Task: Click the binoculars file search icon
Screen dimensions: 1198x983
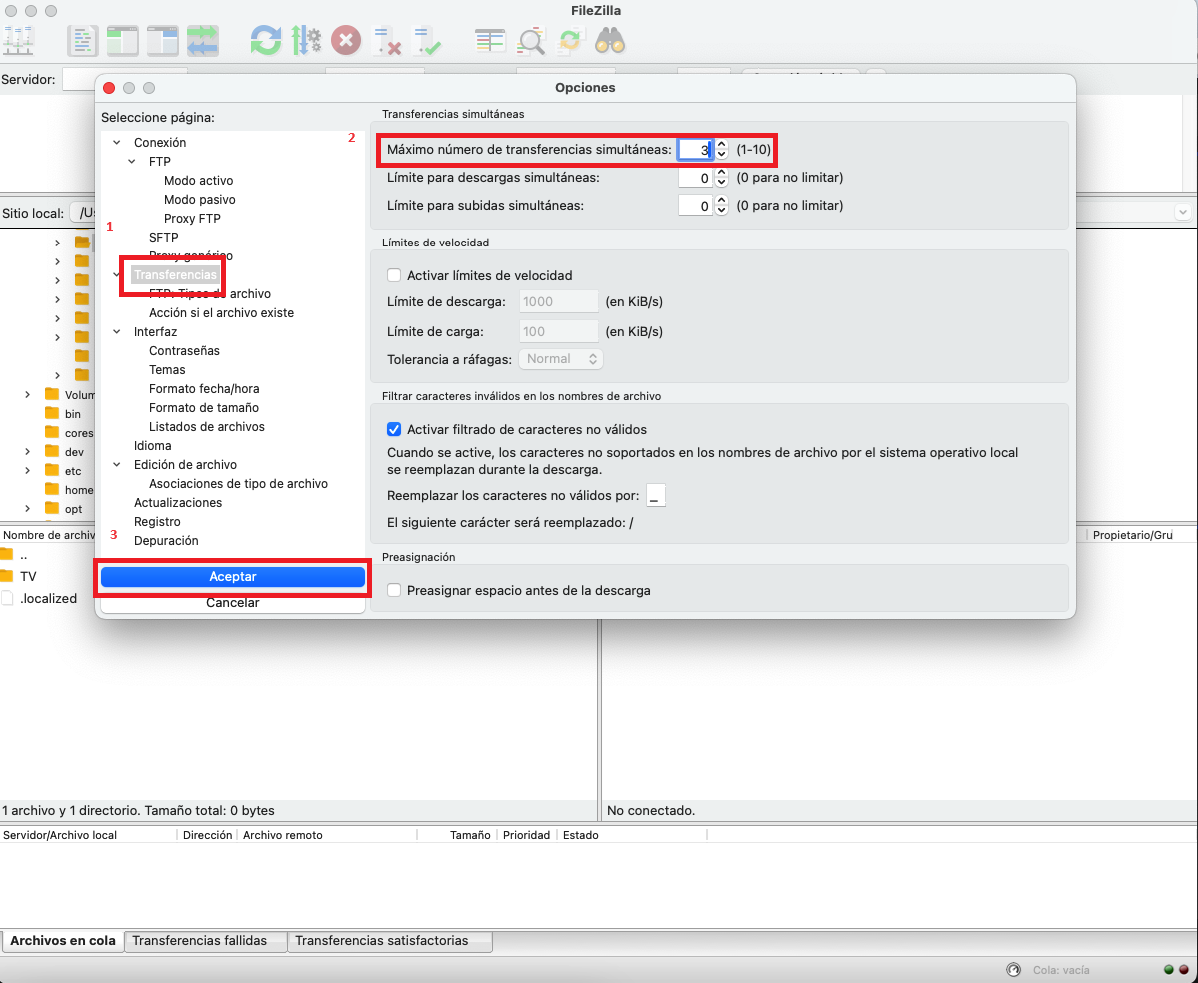Action: tap(610, 40)
